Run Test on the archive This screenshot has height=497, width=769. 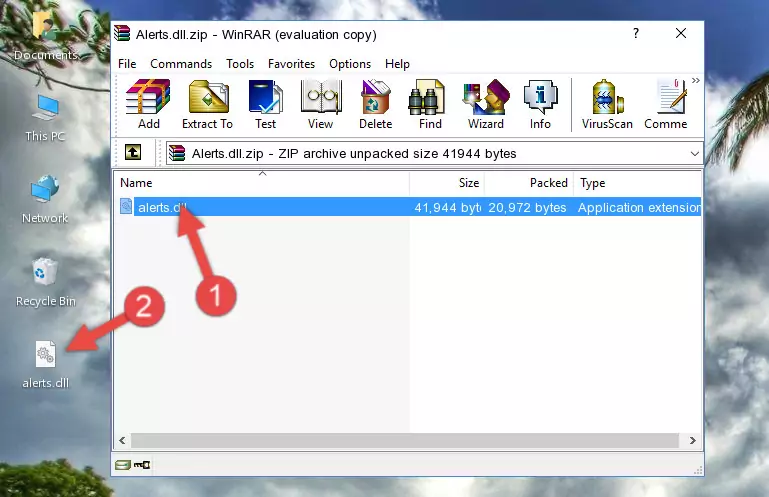(265, 105)
